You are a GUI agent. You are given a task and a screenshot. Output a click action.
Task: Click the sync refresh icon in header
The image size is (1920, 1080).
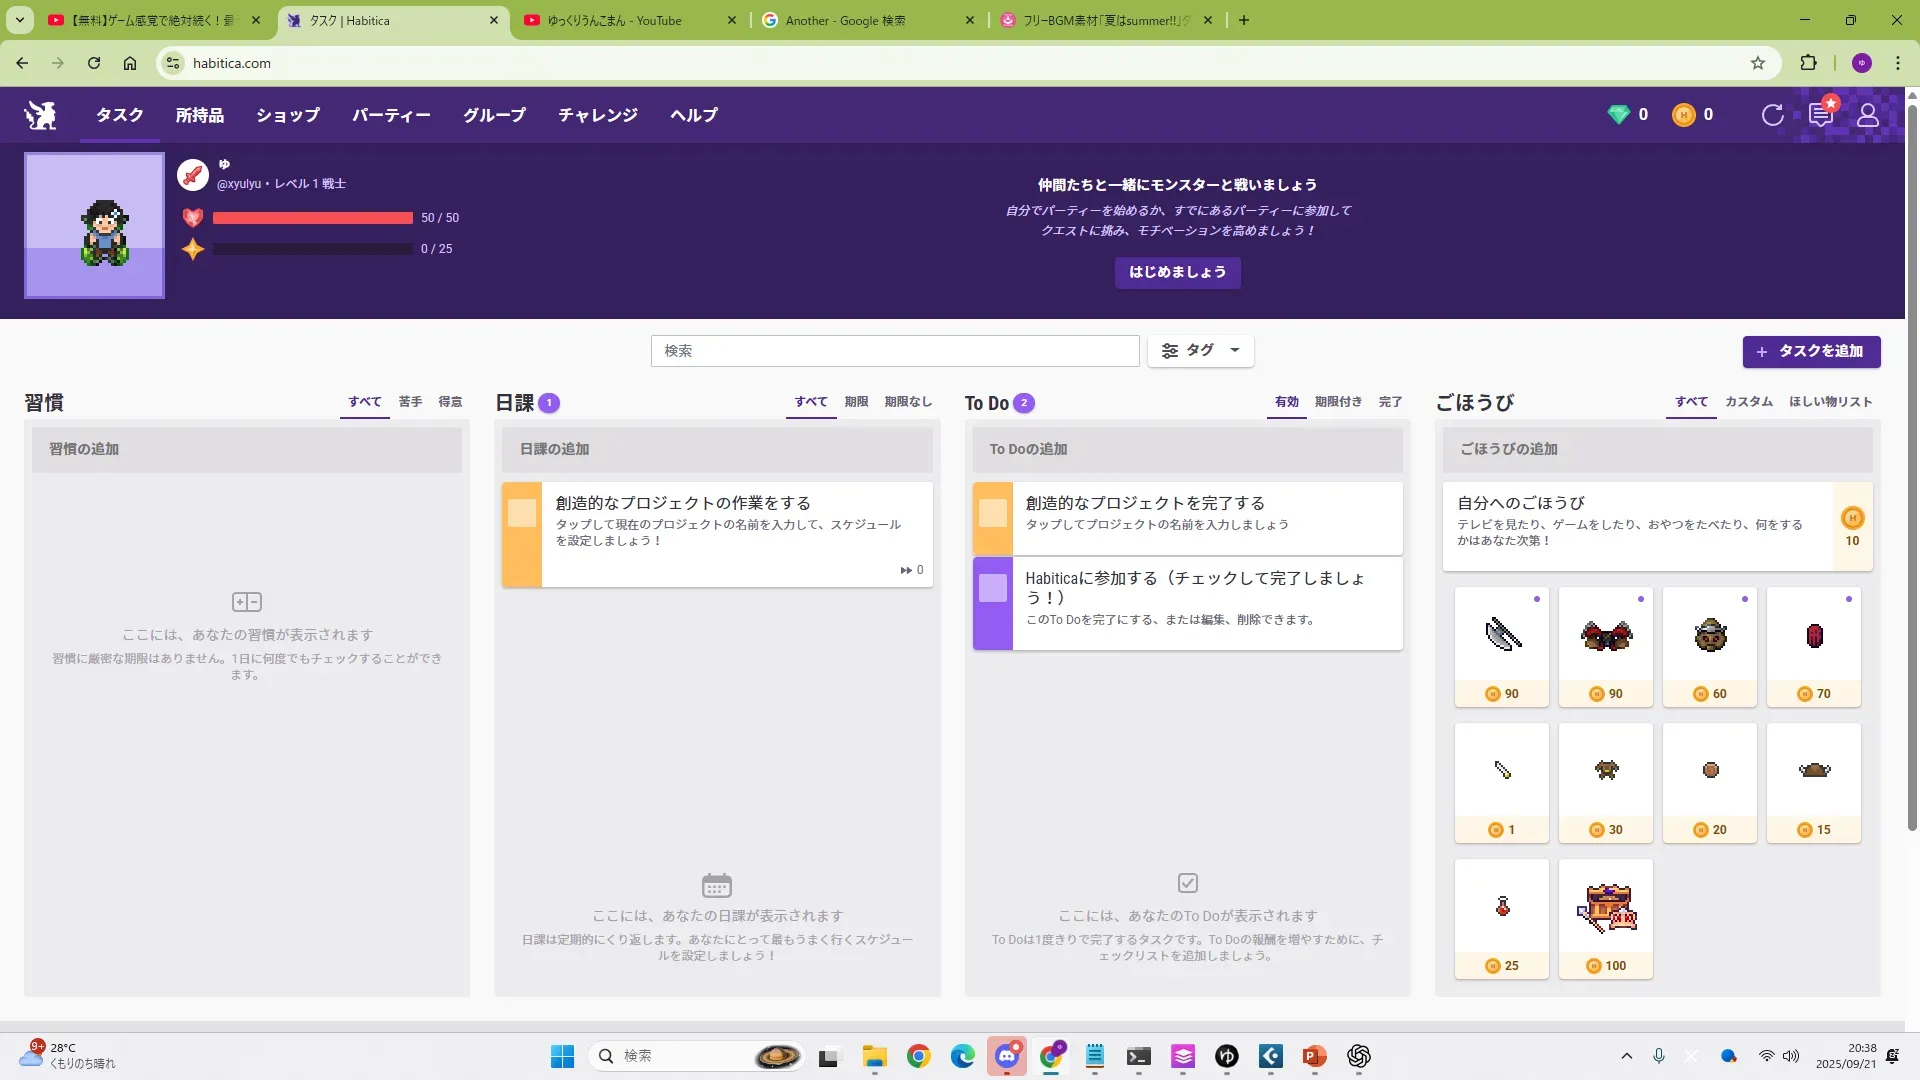tap(1772, 115)
